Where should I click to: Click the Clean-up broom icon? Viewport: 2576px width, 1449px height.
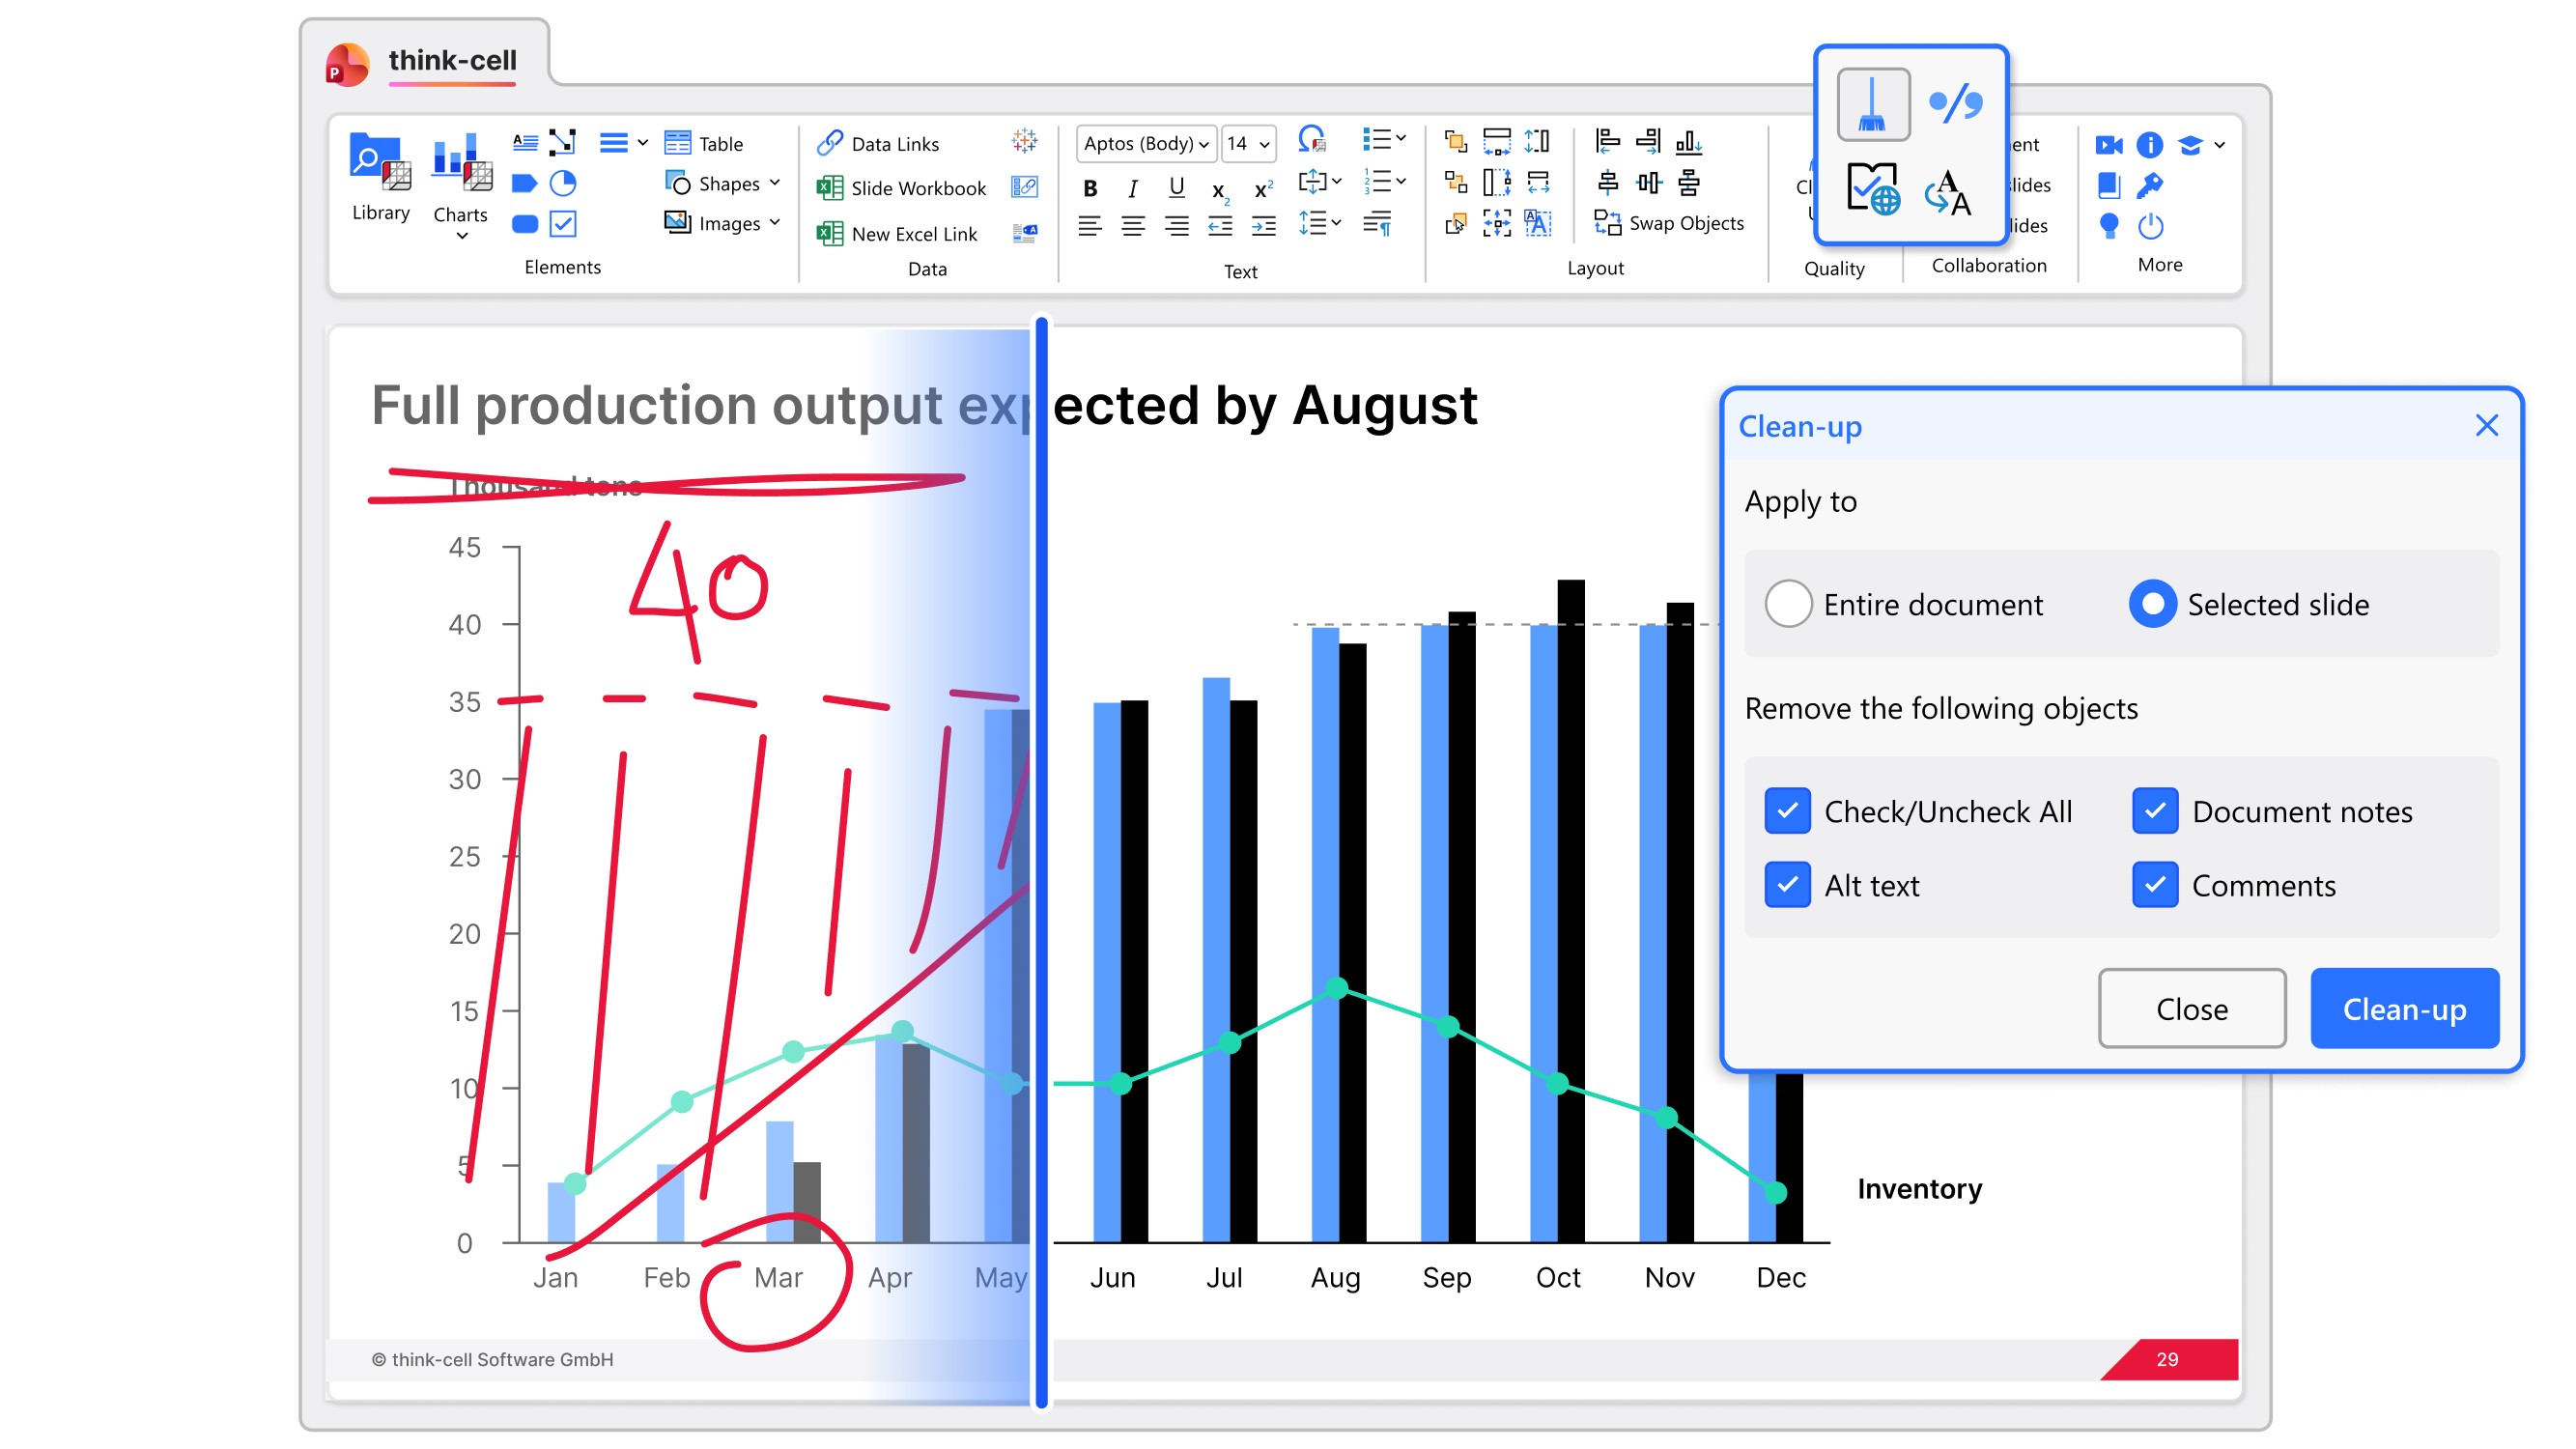point(1872,104)
